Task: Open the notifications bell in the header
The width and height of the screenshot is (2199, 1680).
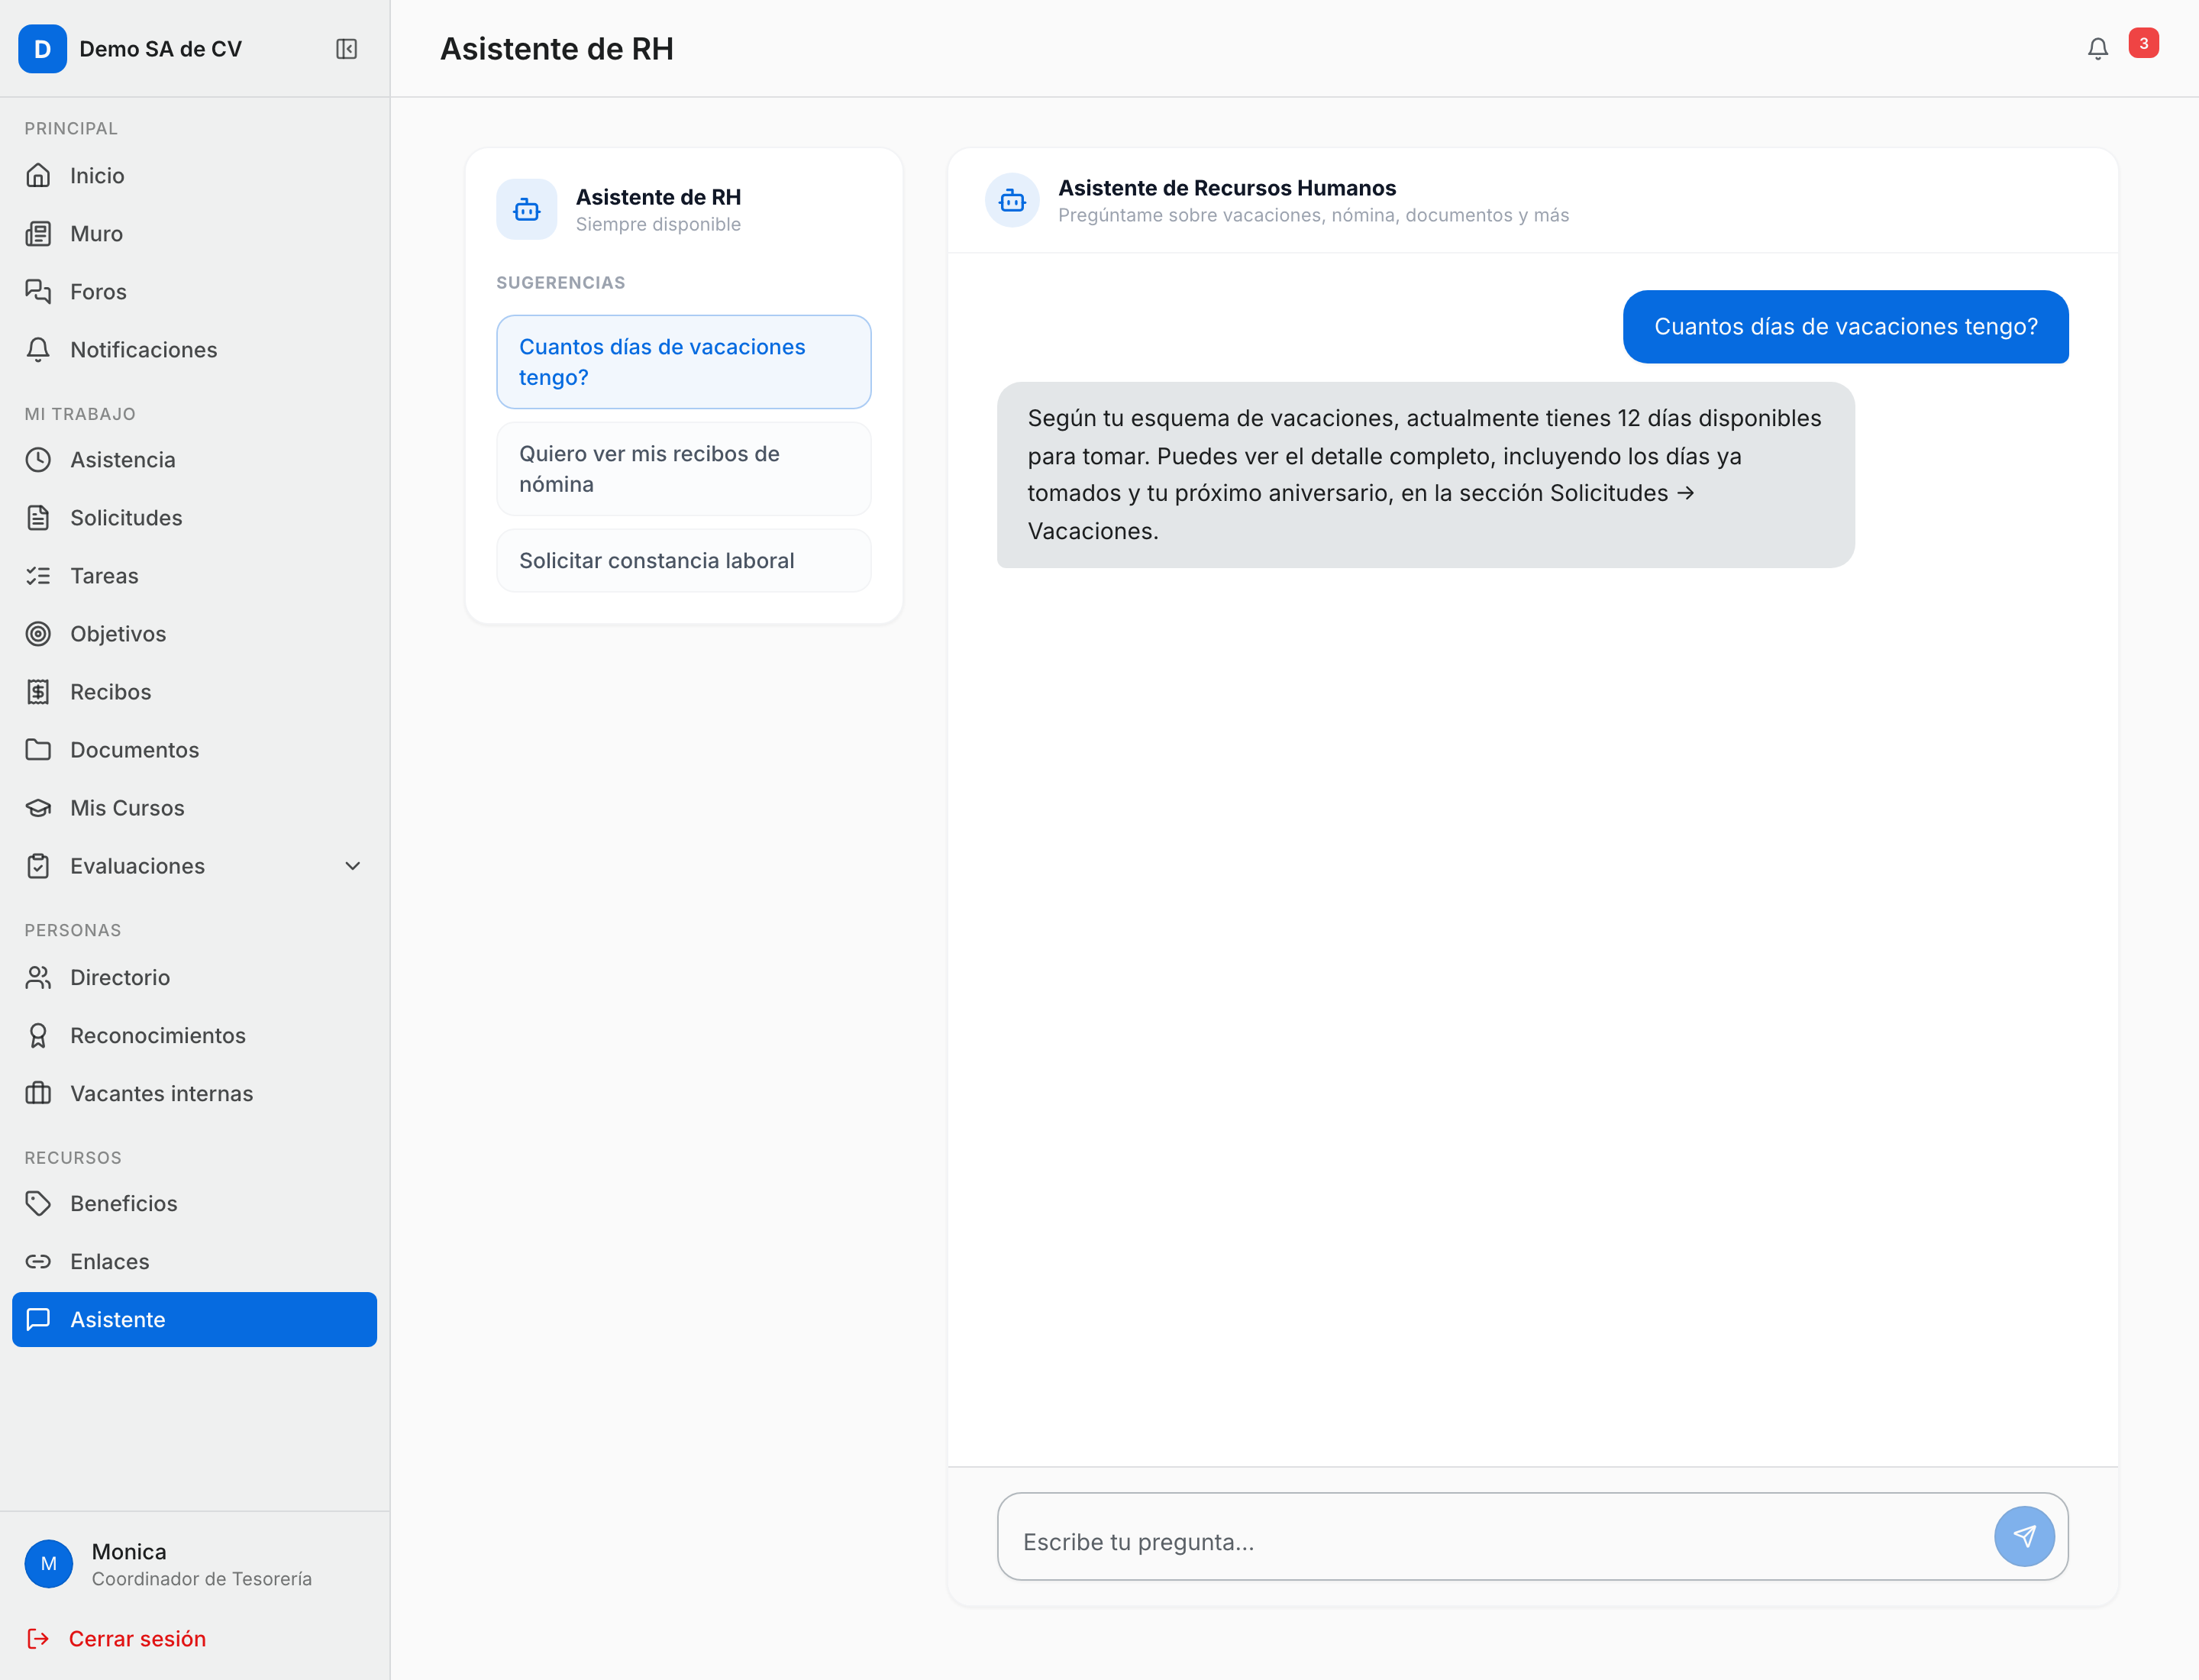Action: point(2097,49)
